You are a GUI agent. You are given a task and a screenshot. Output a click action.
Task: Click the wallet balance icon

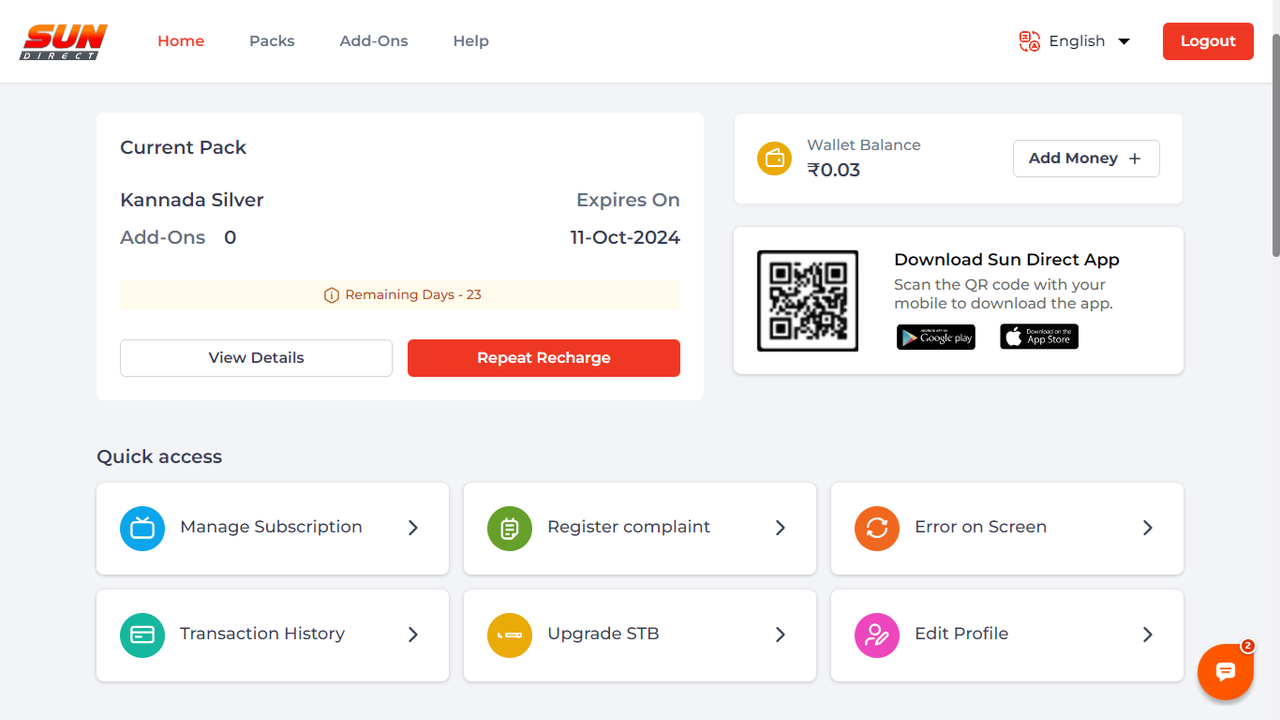[774, 158]
